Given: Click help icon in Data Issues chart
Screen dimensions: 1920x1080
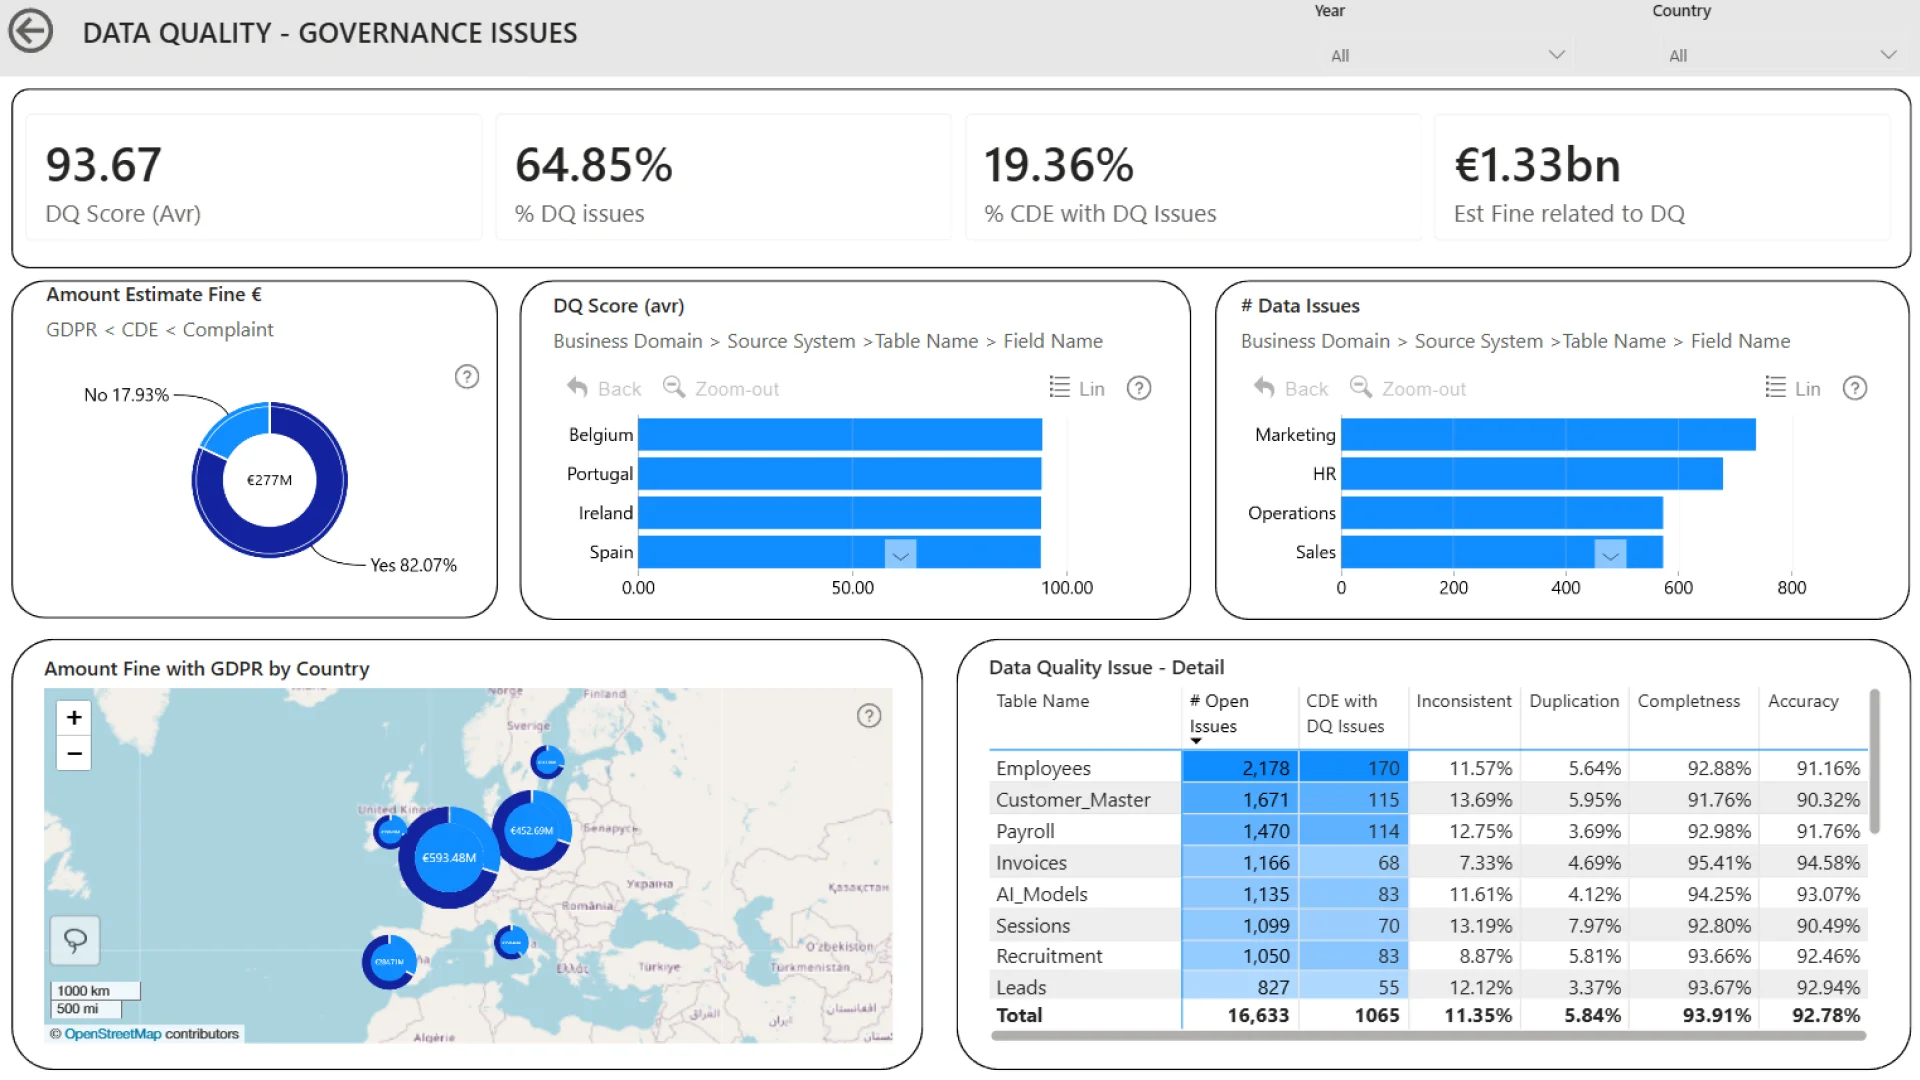Looking at the screenshot, I should click(1855, 388).
